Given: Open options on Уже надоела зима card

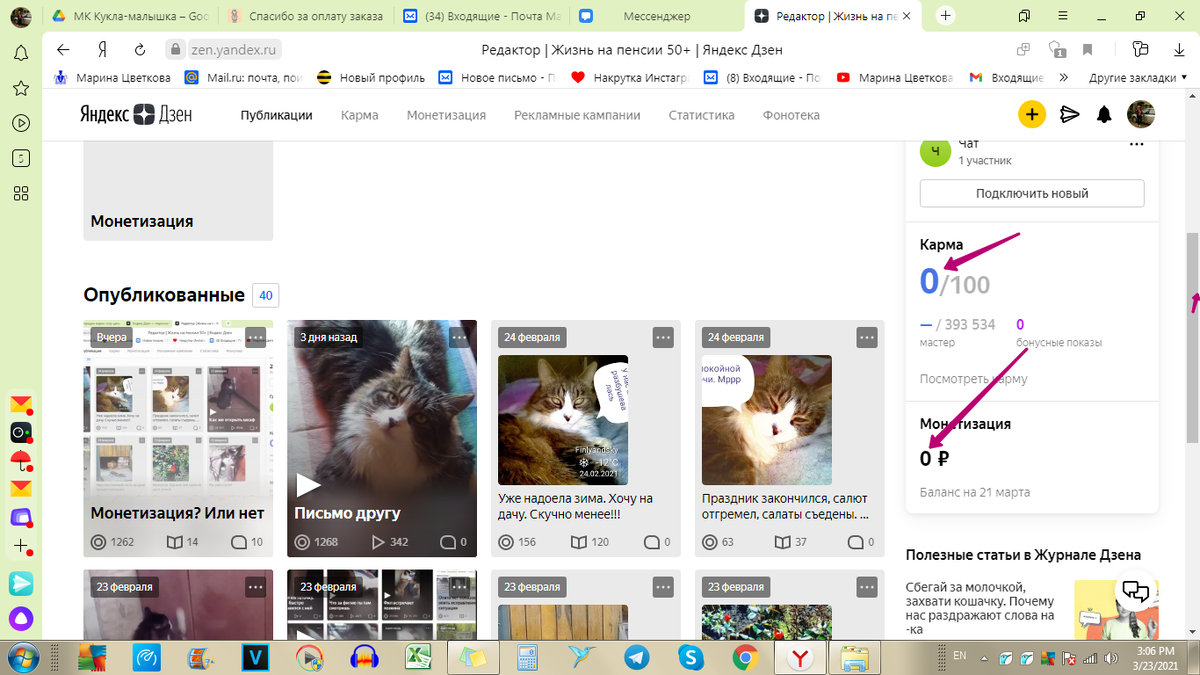Looking at the screenshot, I should click(x=663, y=337).
